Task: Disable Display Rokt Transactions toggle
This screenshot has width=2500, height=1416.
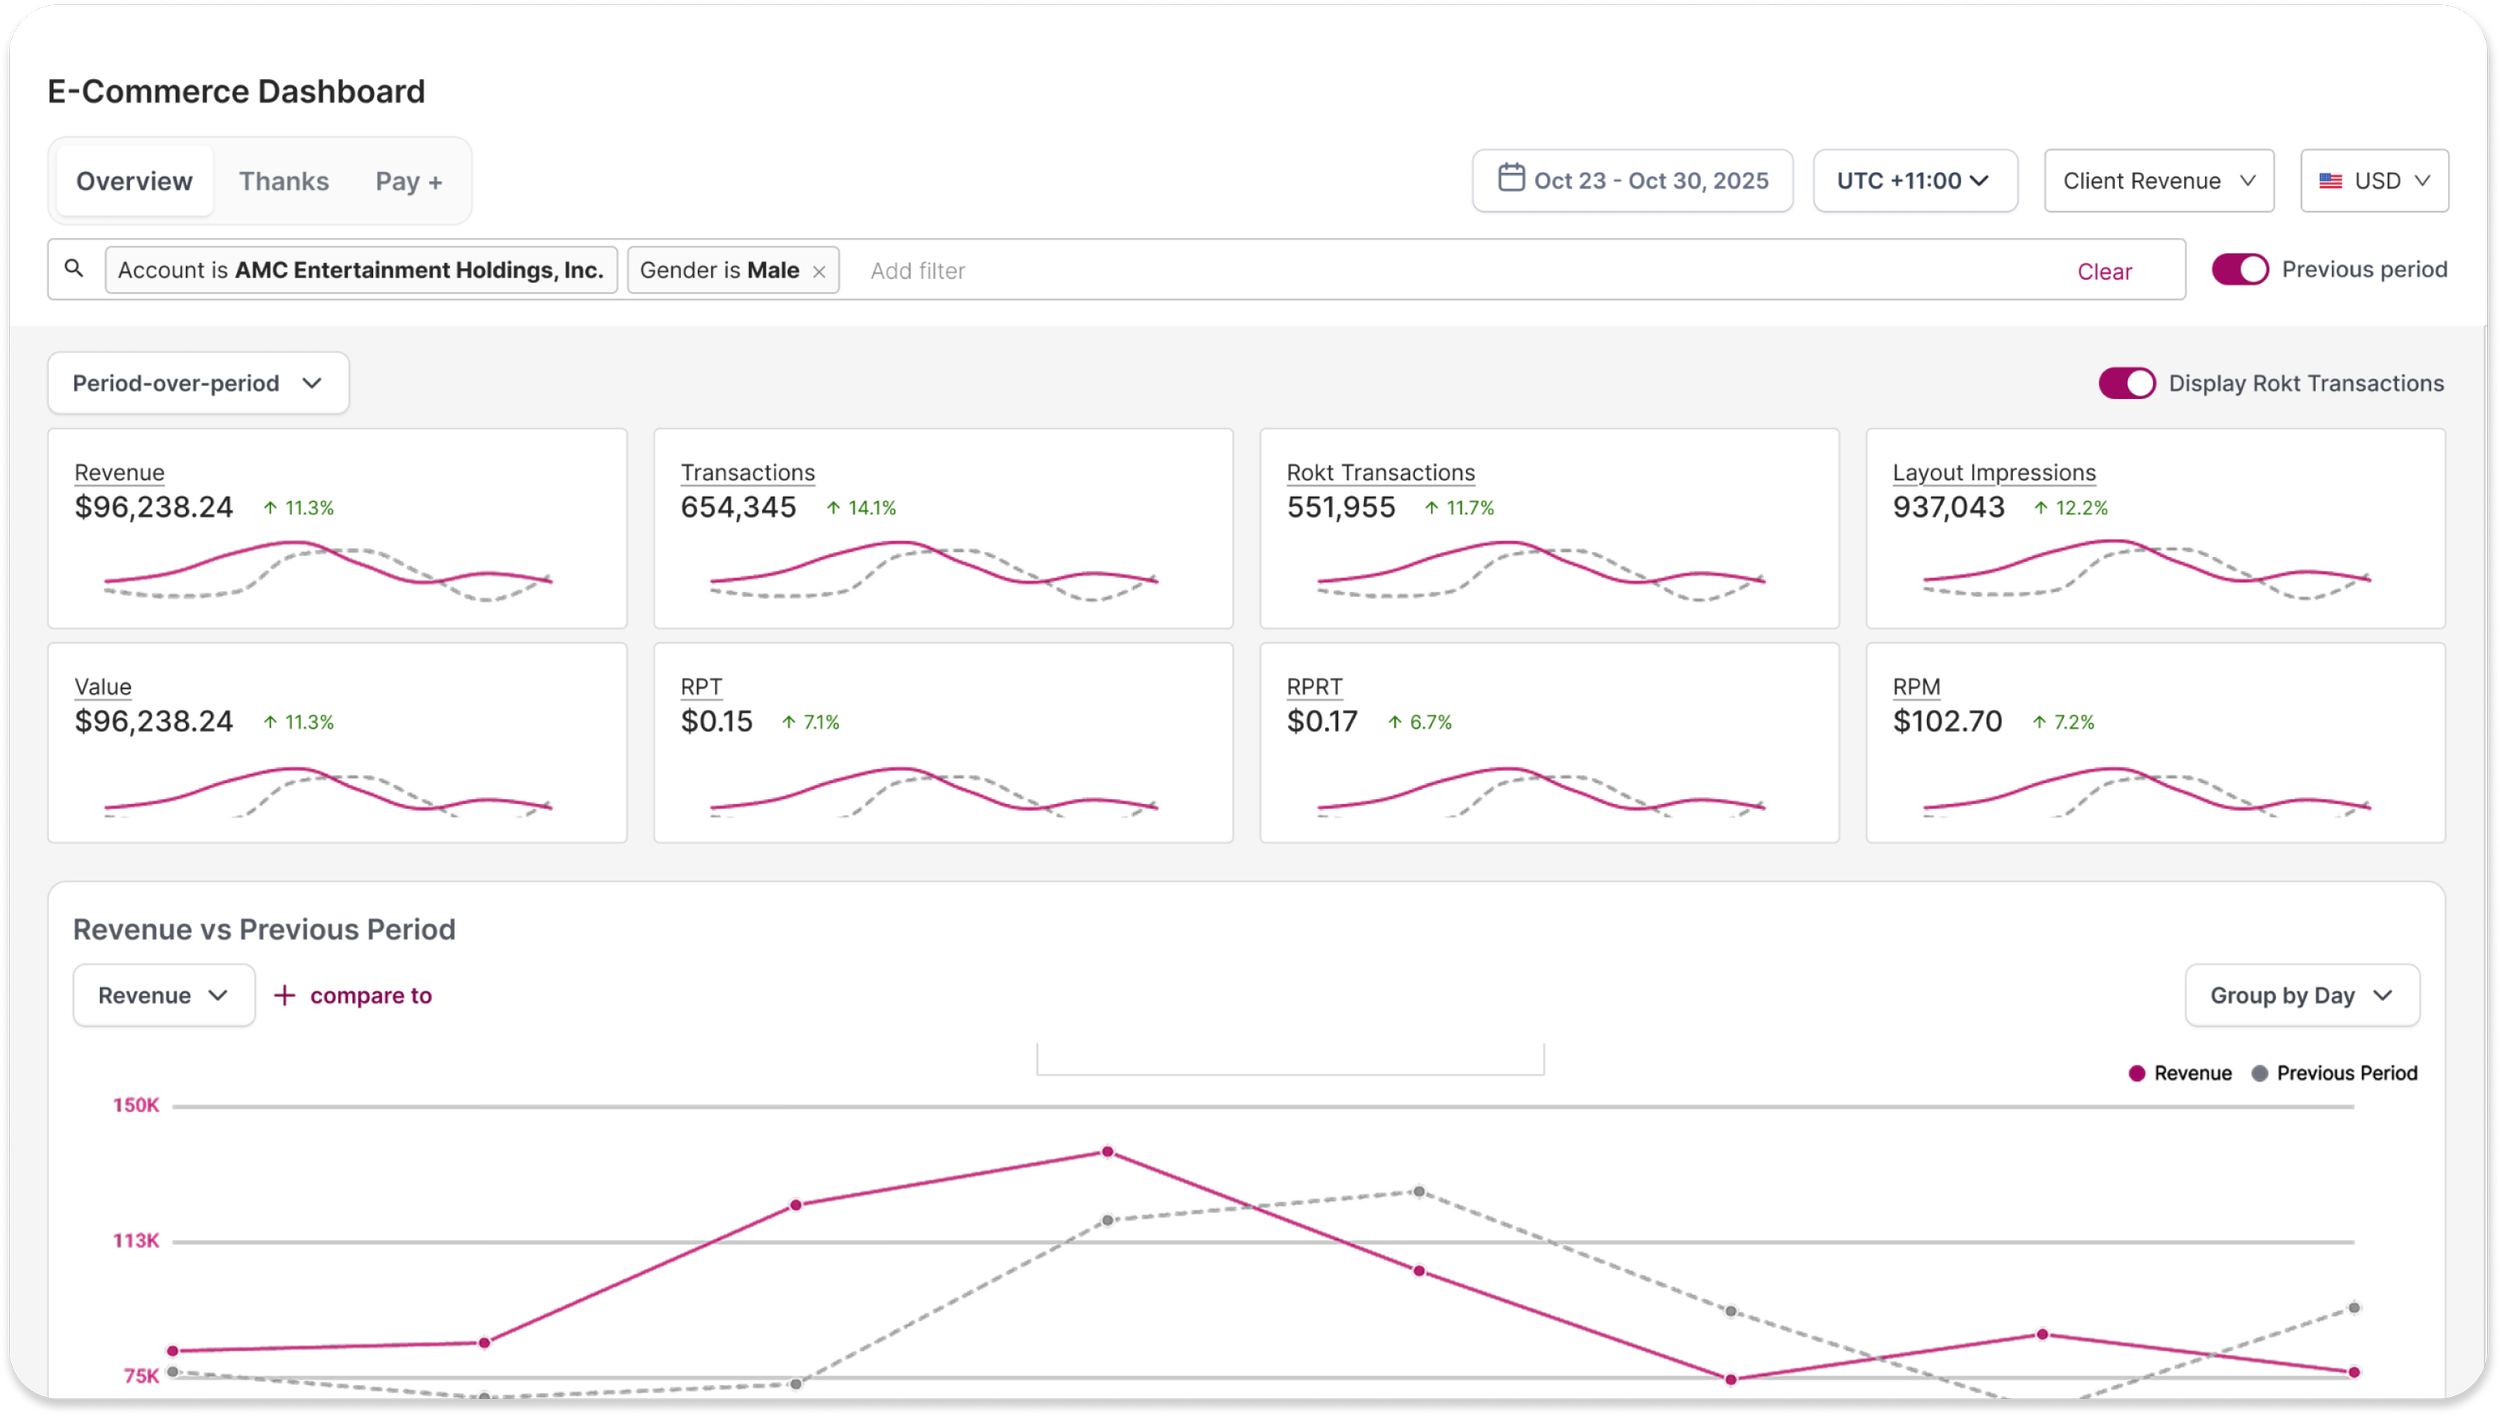Action: (x=2126, y=383)
